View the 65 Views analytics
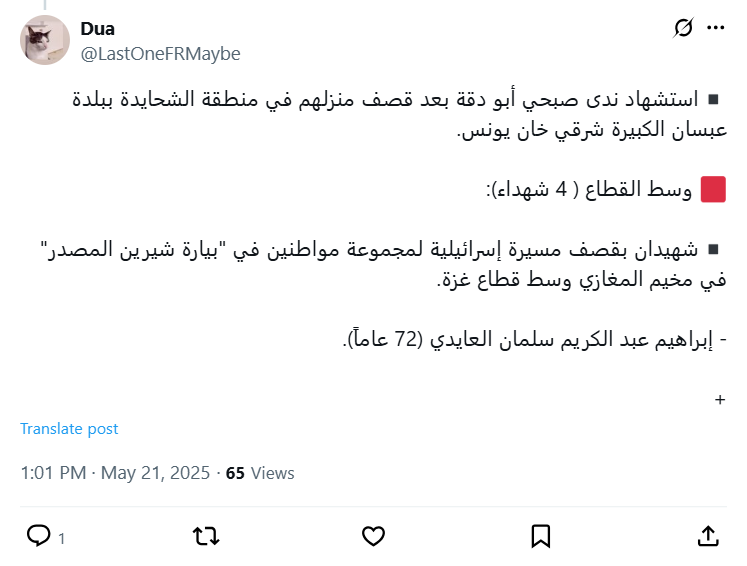Image resolution: width=747 pixels, height=566 pixels. pos(260,473)
